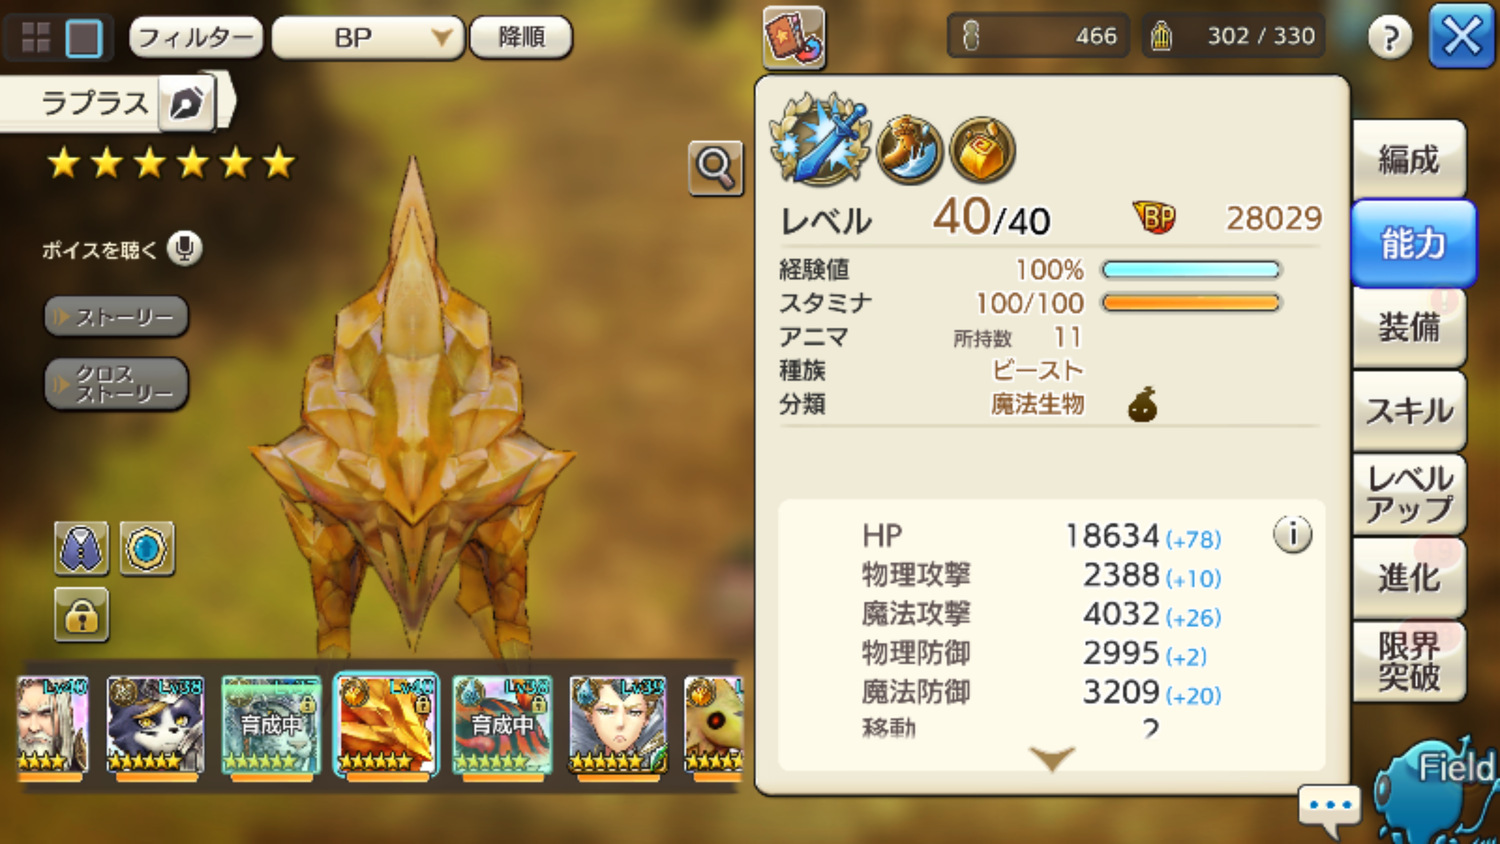Open the chat speech bubble icon
The height and width of the screenshot is (844, 1500).
(x=1330, y=808)
